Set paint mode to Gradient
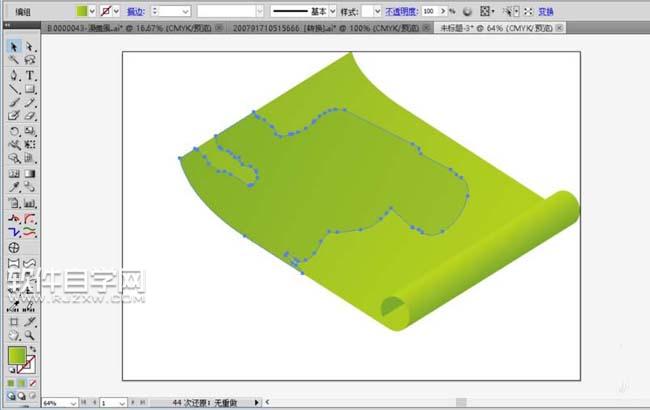650x410 pixels. point(22,383)
